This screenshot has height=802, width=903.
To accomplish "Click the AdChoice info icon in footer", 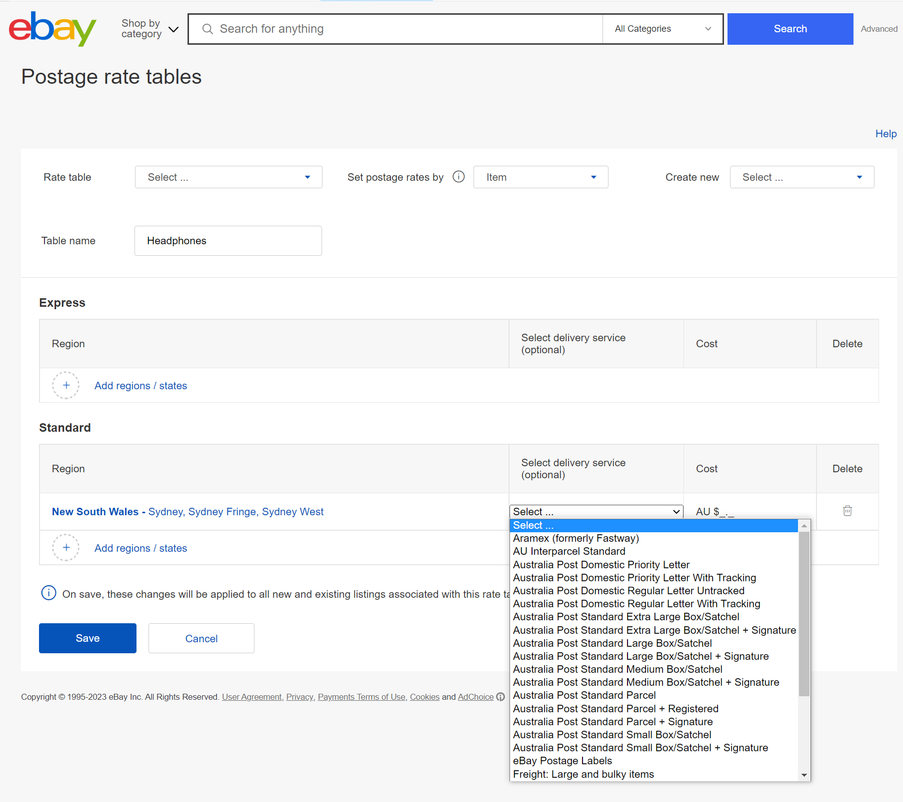I will click(x=500, y=697).
